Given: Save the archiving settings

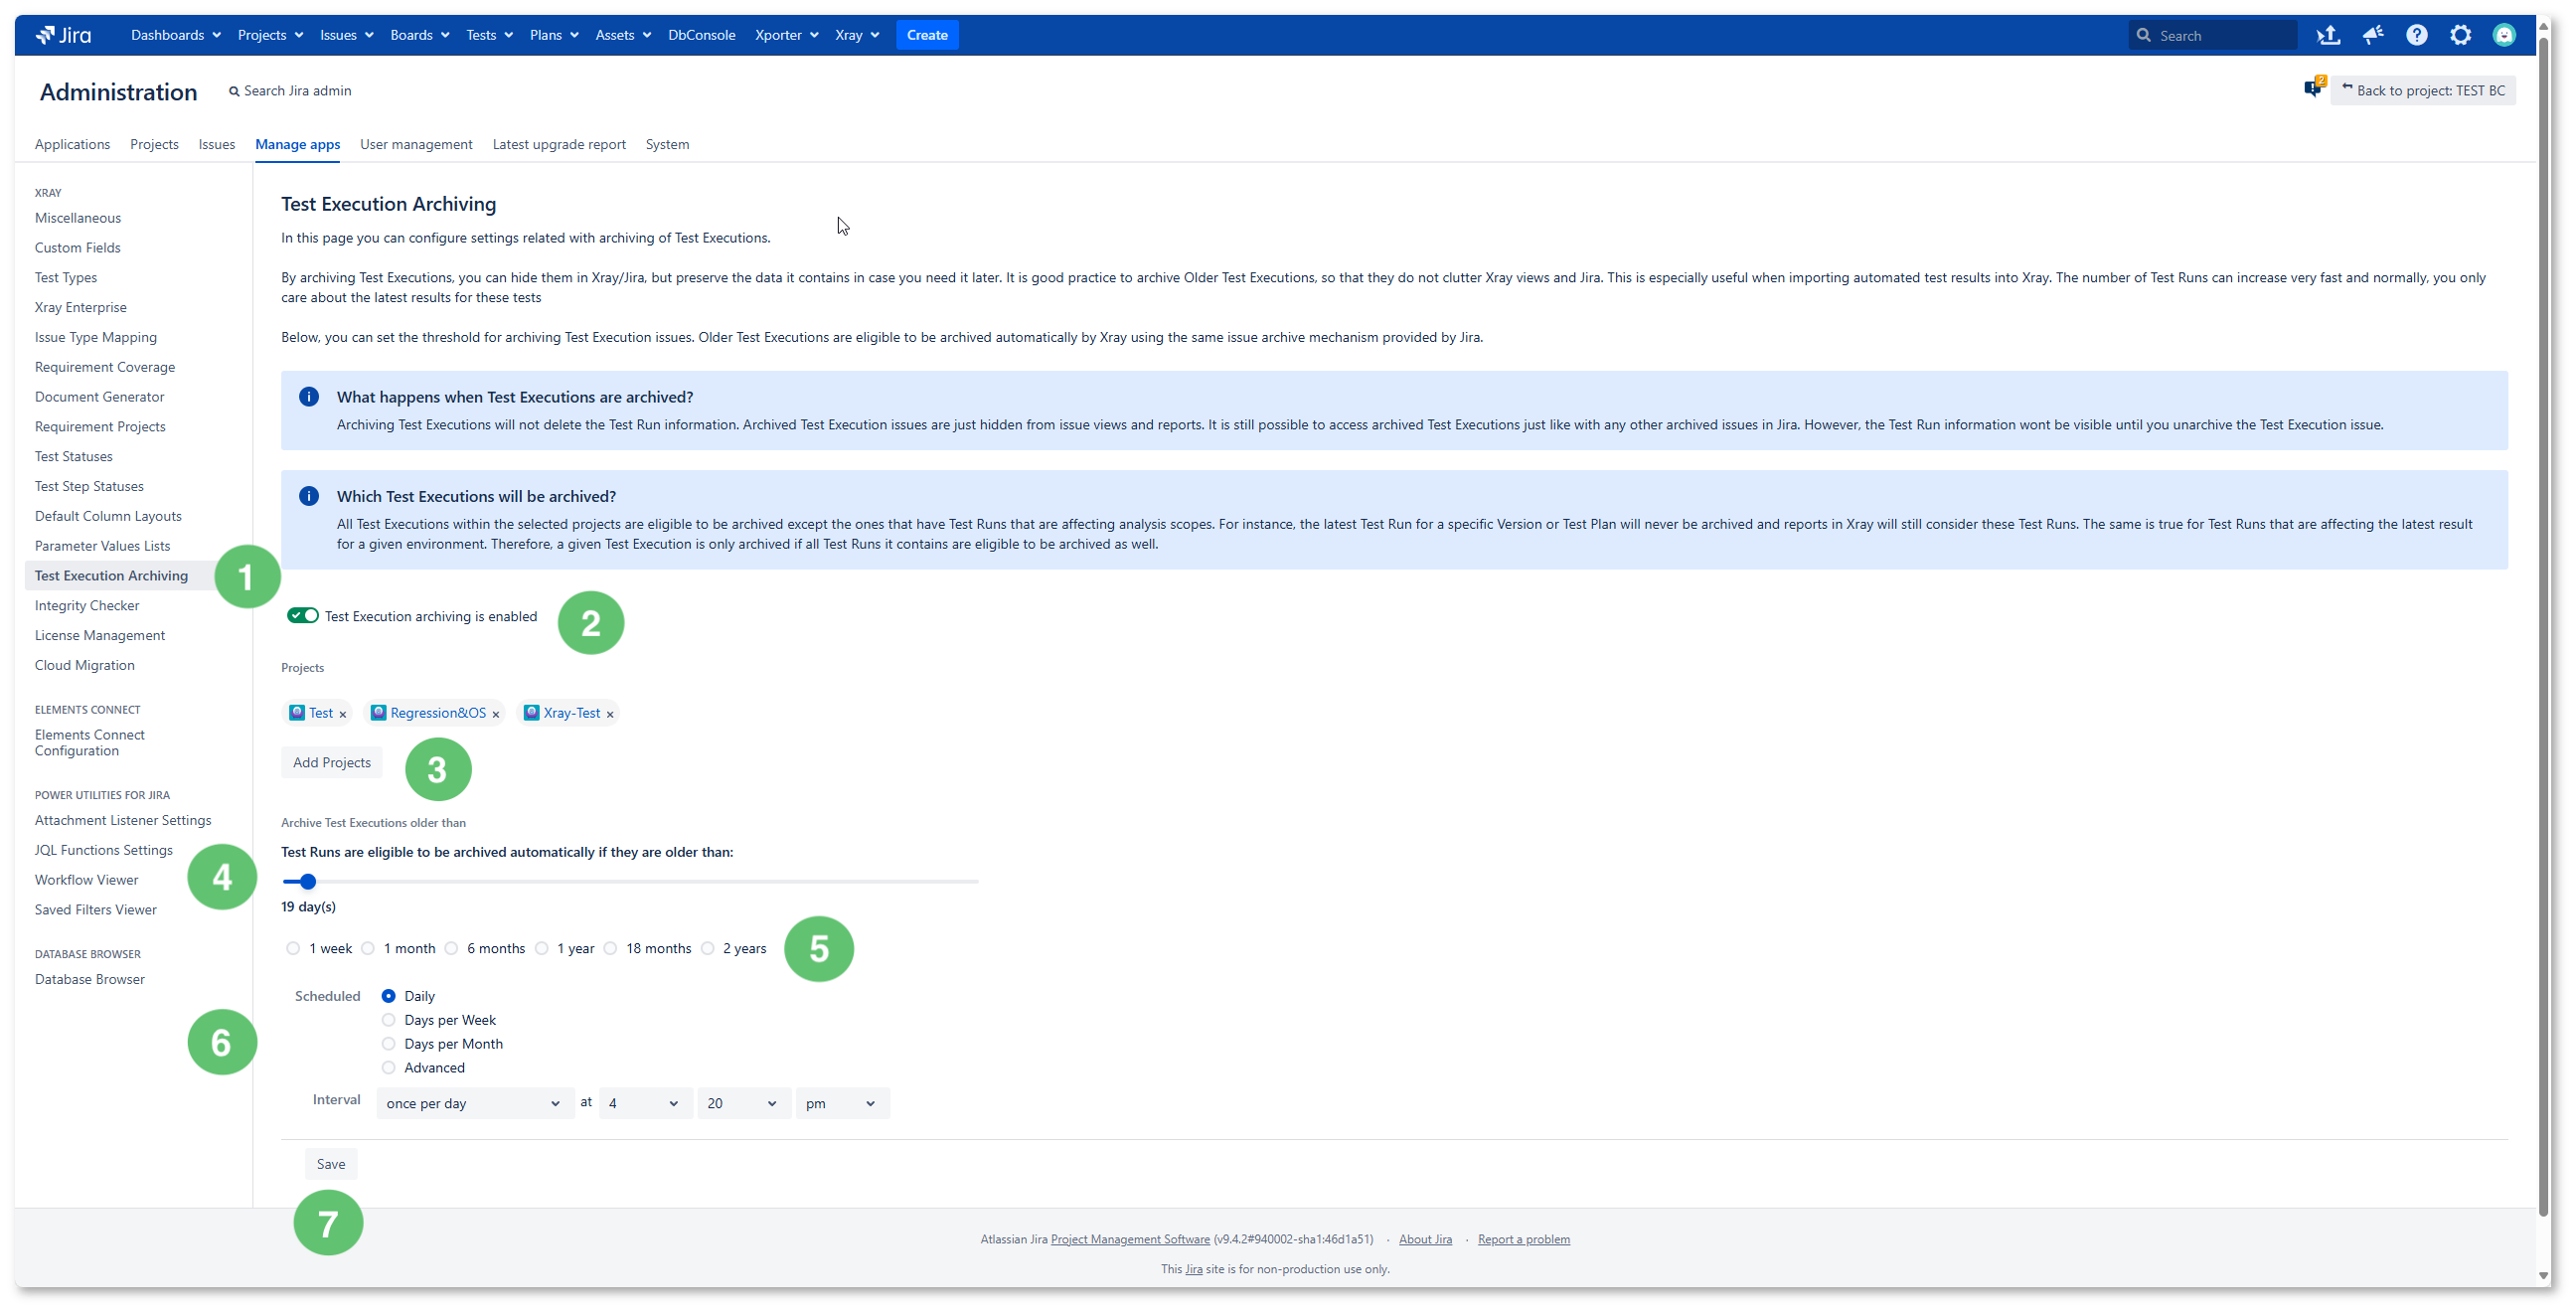Looking at the screenshot, I should pyautogui.click(x=331, y=1164).
